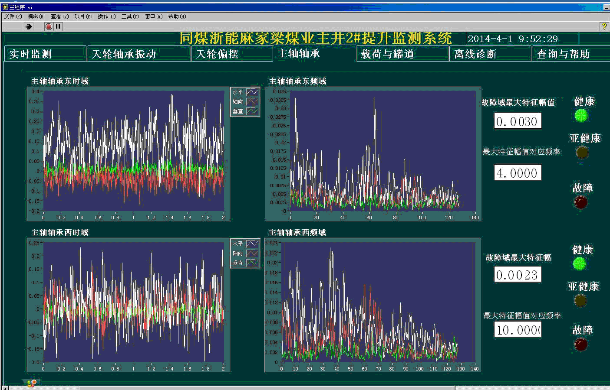The image size is (610, 390).
Task: Click the lit green 健康 LED for the east bearing
Action: coord(581,115)
